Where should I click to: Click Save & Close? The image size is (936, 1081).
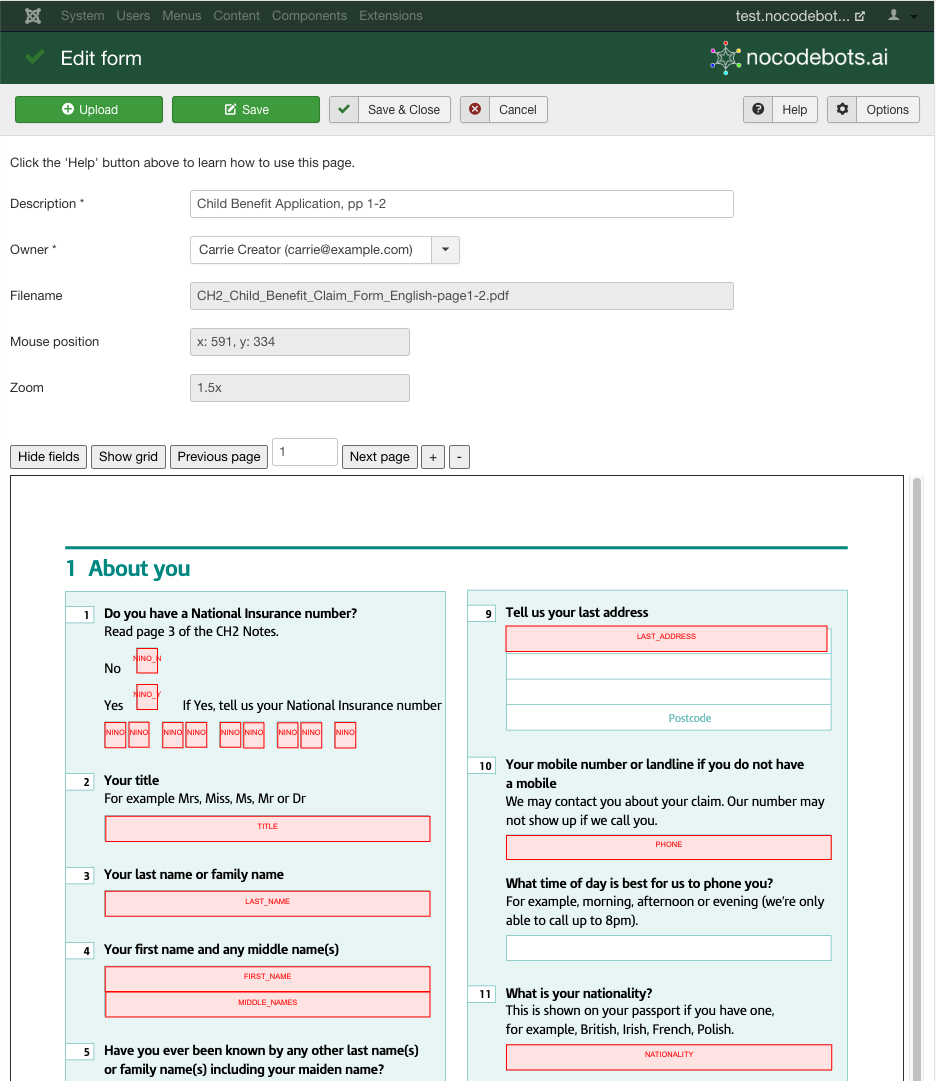coord(390,110)
